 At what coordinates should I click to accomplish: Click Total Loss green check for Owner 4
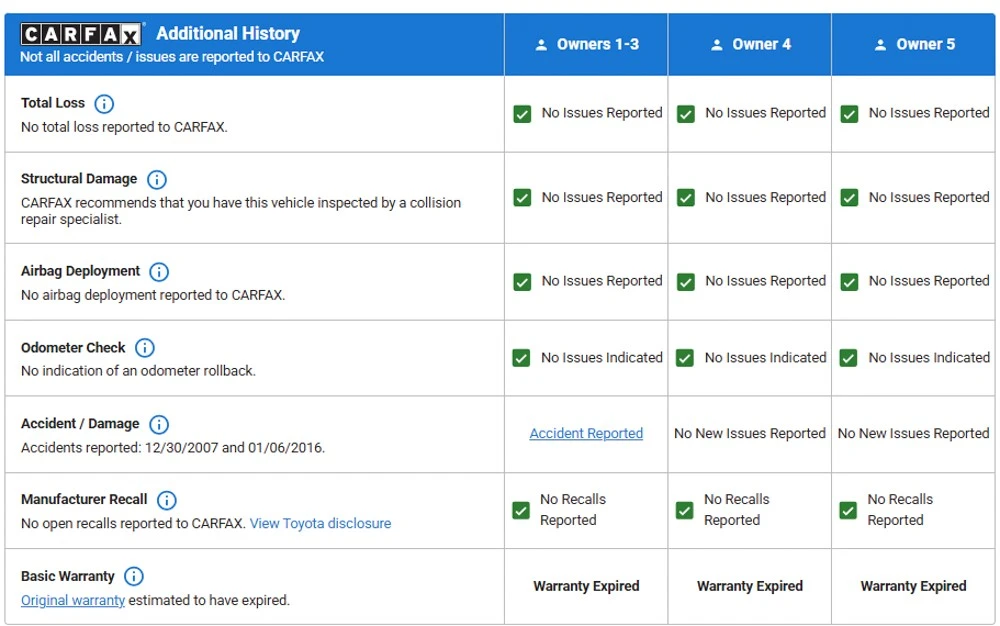(x=686, y=114)
